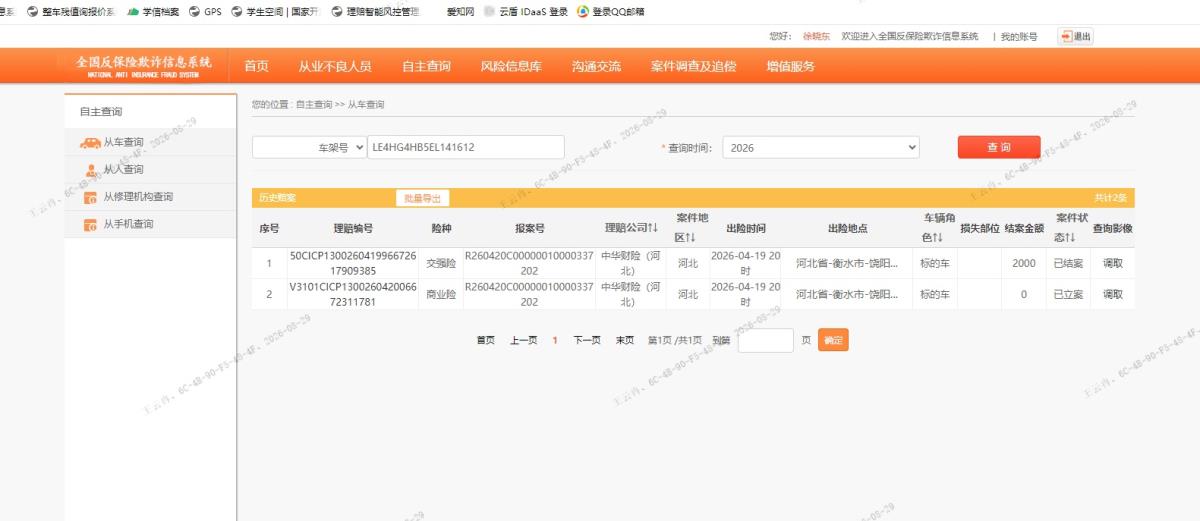Click 调取 in the 交强险 row
This screenshot has height=521, width=1200.
[x=1112, y=263]
